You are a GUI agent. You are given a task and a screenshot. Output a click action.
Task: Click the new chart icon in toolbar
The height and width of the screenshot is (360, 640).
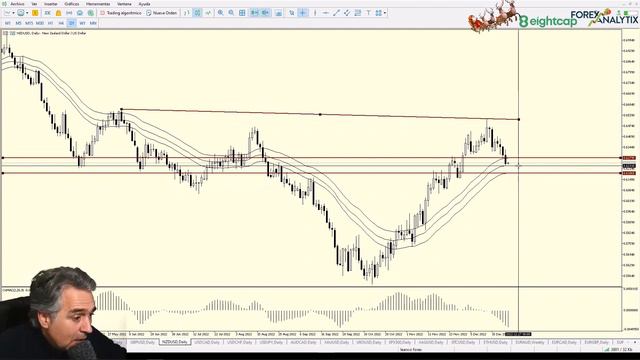coord(7,13)
